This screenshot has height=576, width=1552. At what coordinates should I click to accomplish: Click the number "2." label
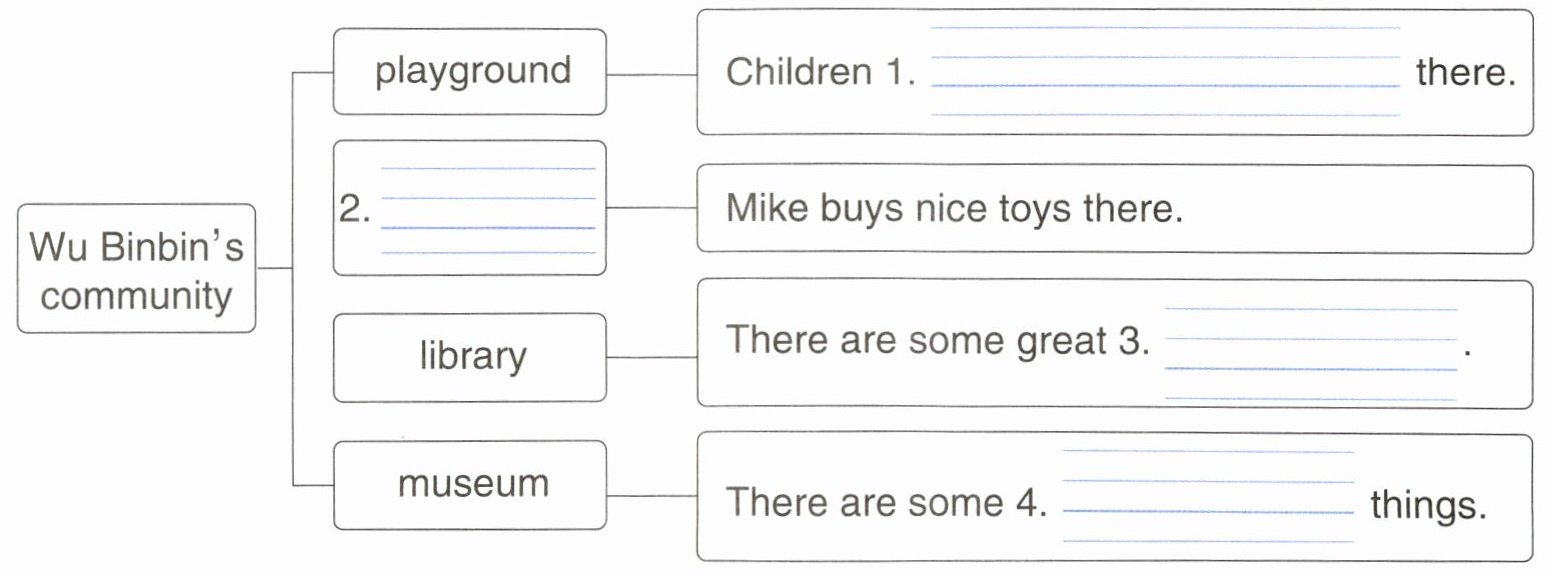tap(355, 212)
